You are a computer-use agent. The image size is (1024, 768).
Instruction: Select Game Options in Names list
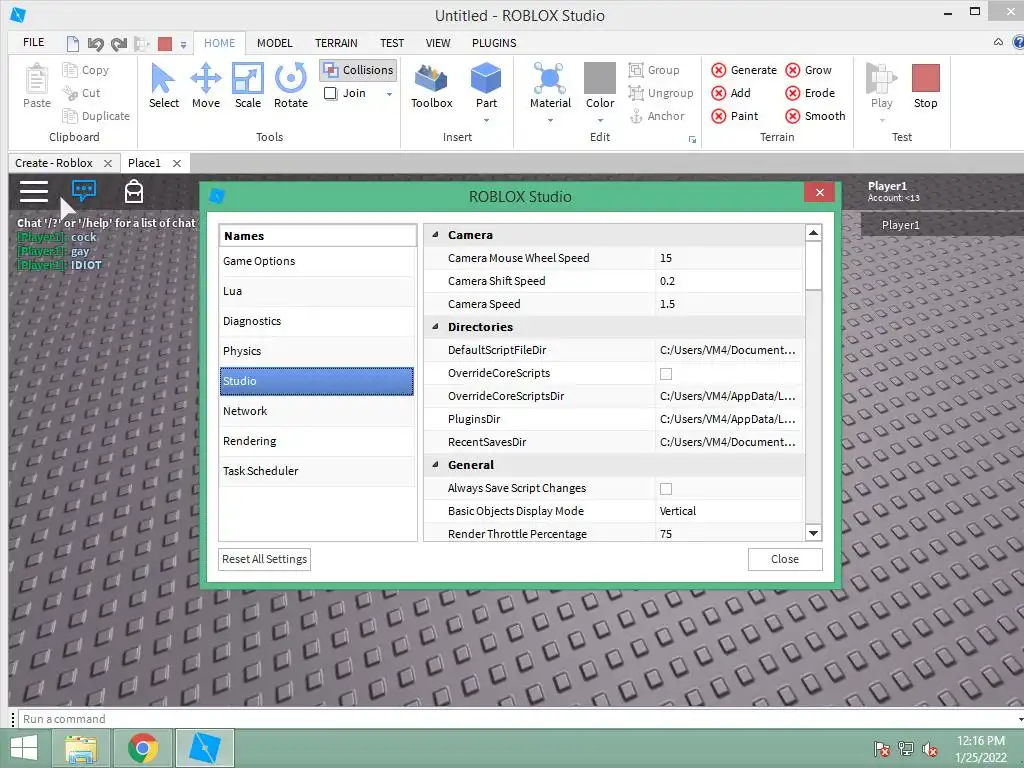317,261
